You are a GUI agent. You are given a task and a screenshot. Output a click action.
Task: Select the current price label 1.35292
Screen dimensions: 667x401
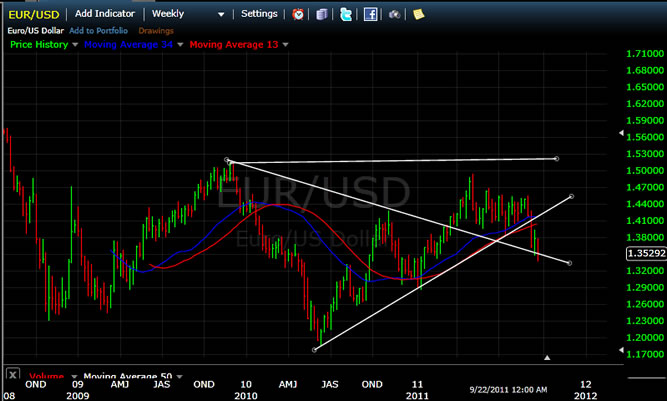(642, 254)
